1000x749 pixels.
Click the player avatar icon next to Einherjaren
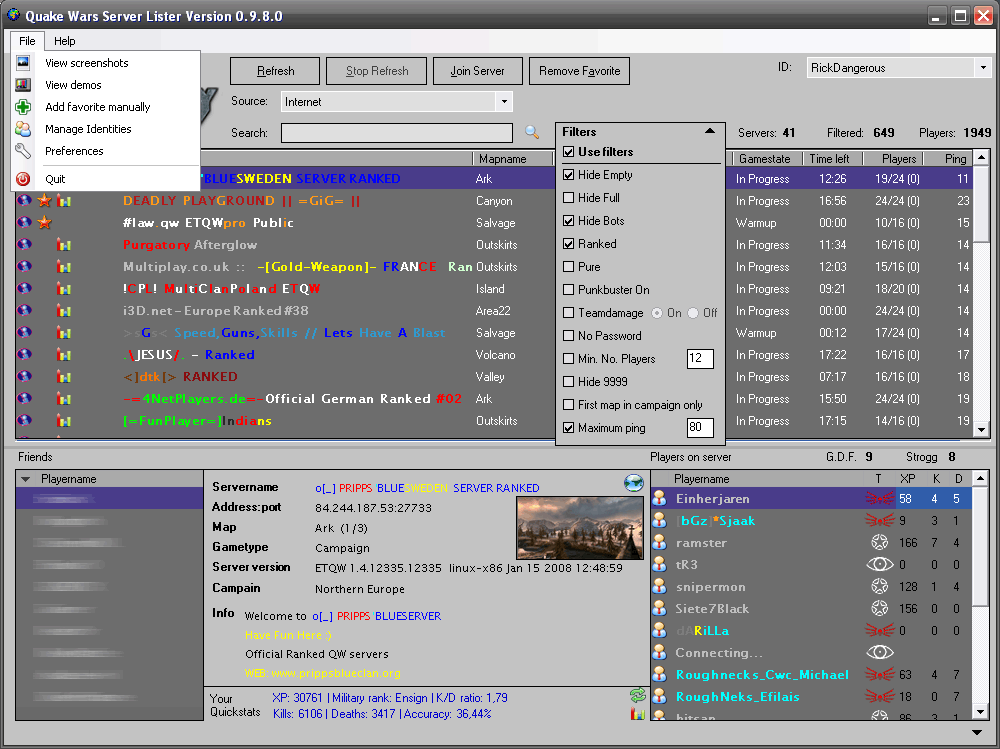coord(660,499)
